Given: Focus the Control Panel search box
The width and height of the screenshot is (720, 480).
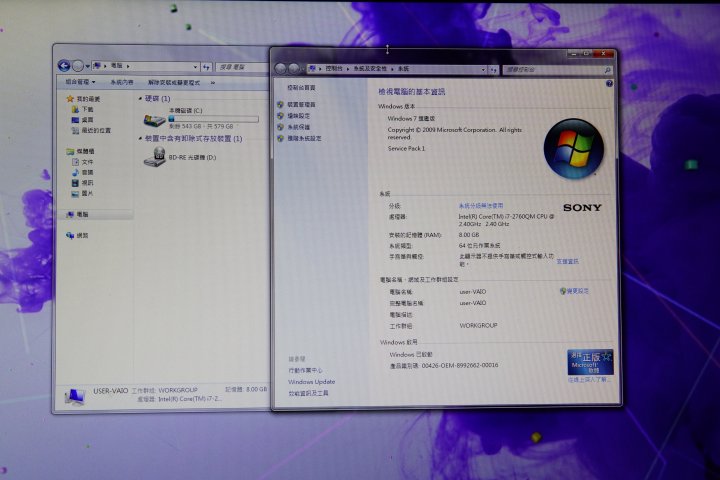Looking at the screenshot, I should pyautogui.click(x=553, y=70).
